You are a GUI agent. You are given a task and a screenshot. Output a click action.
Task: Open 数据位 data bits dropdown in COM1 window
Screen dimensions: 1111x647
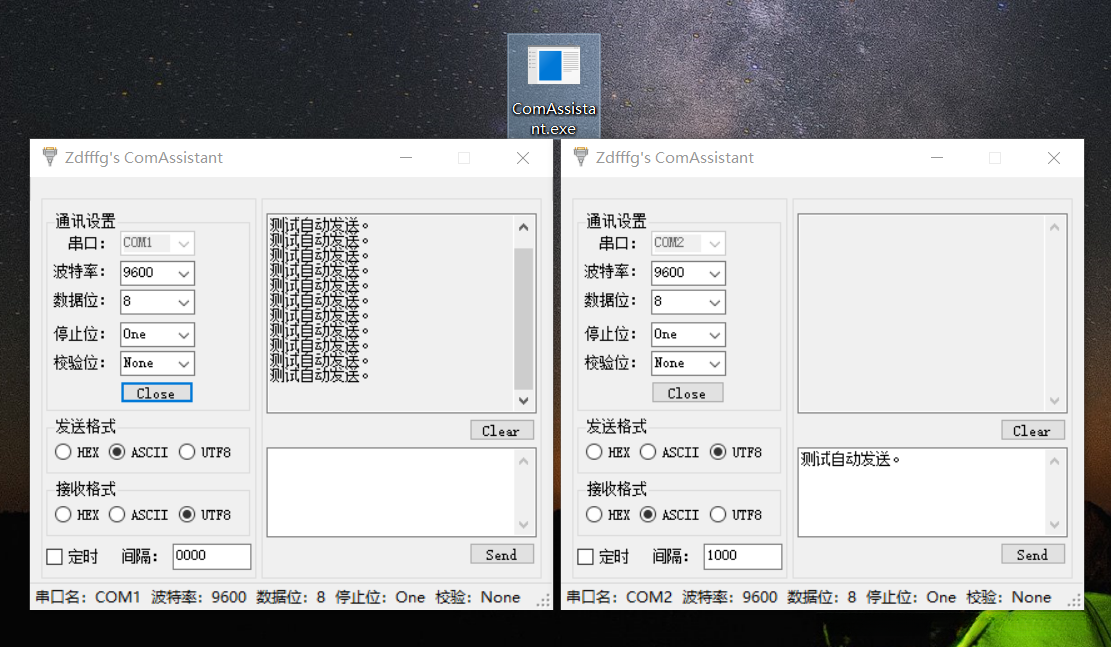[157, 302]
